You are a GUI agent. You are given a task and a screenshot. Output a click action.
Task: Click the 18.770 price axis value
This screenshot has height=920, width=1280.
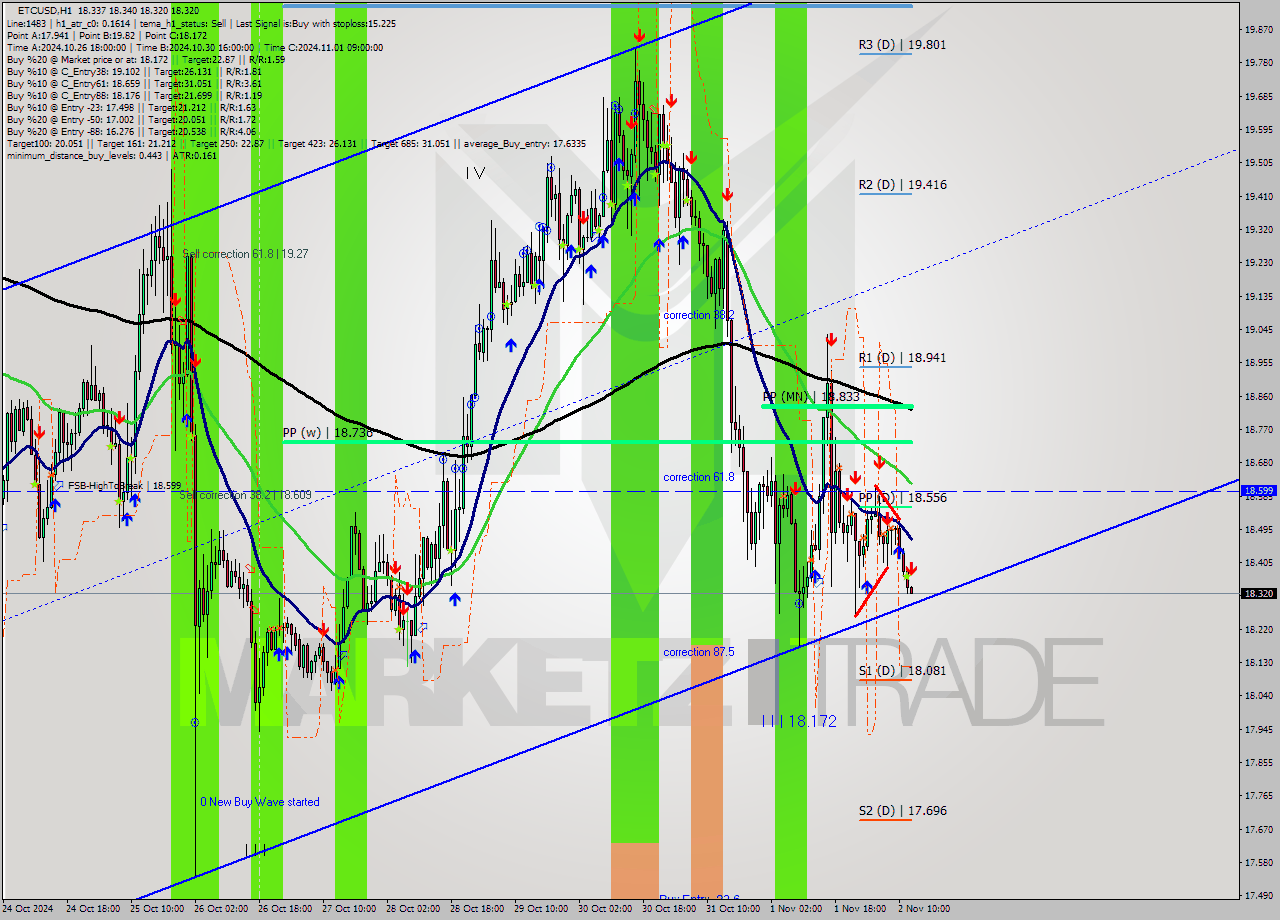pos(1258,430)
